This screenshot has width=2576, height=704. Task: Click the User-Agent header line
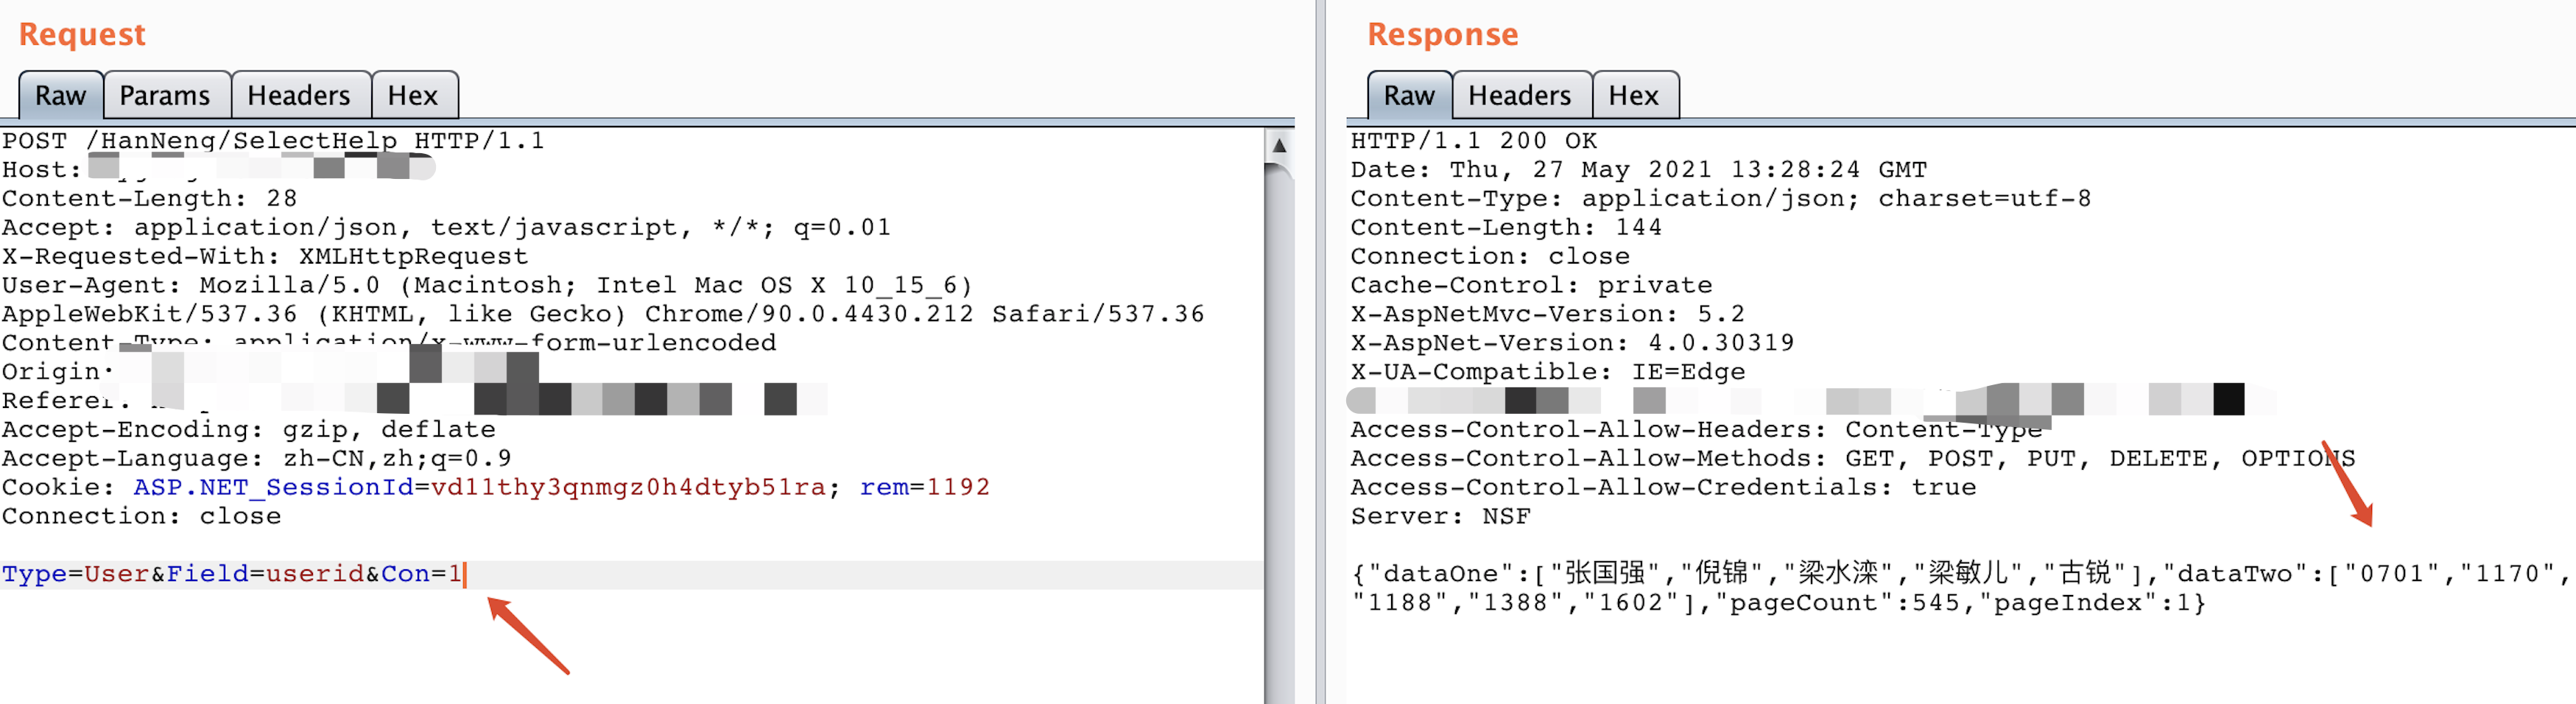(x=486, y=286)
